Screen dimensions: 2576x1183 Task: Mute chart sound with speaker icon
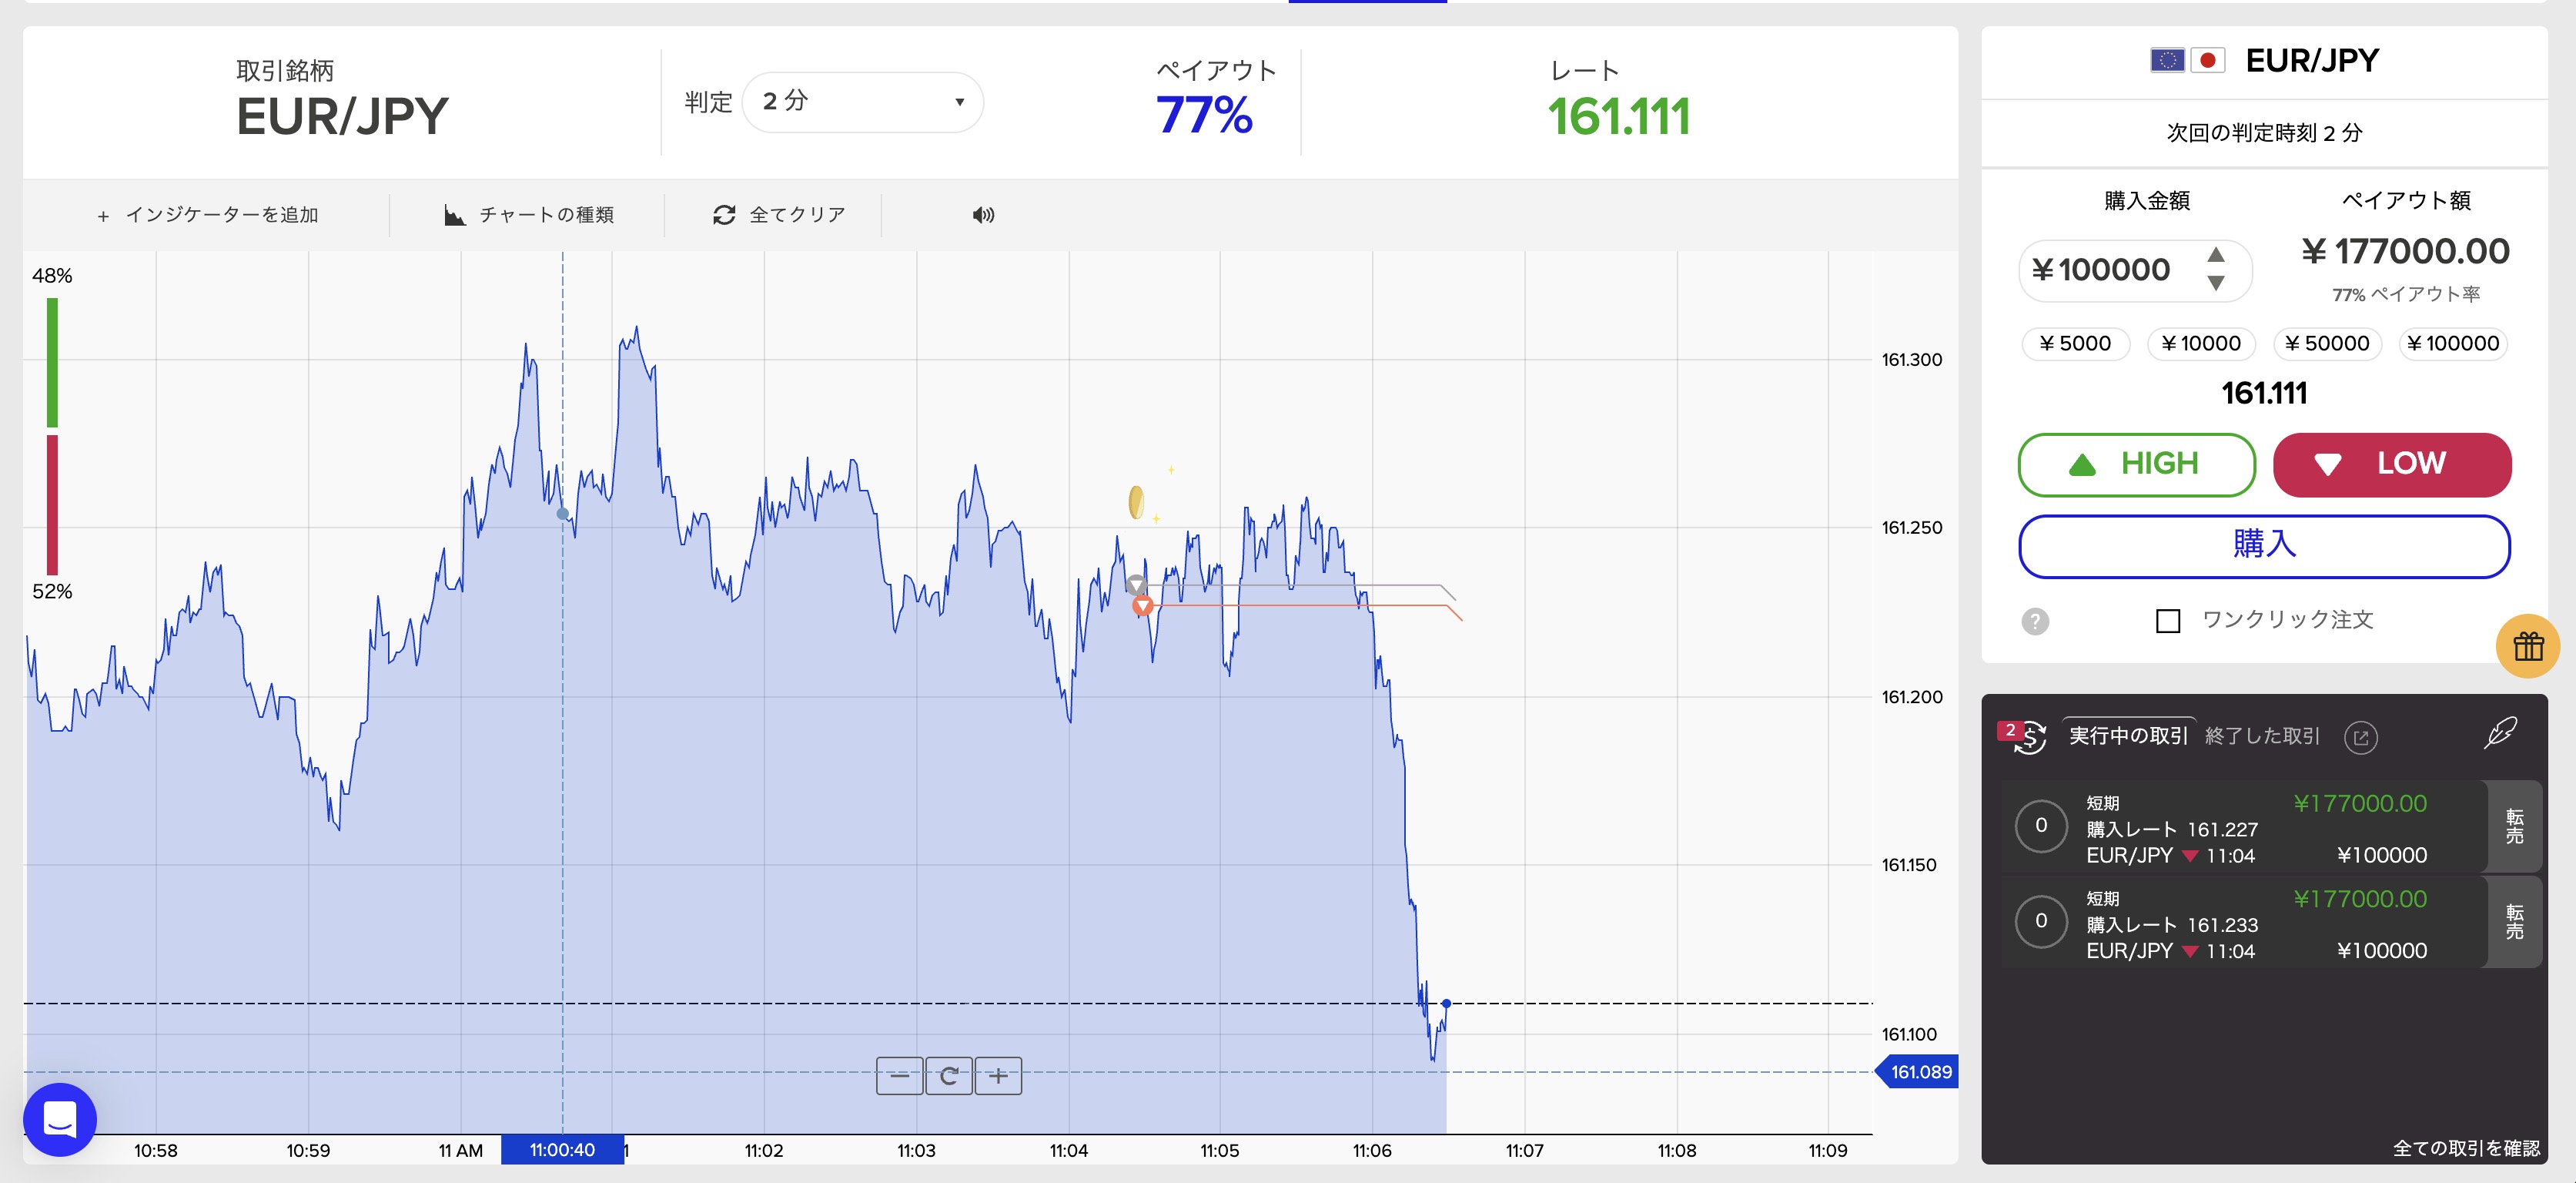pyautogui.click(x=983, y=215)
